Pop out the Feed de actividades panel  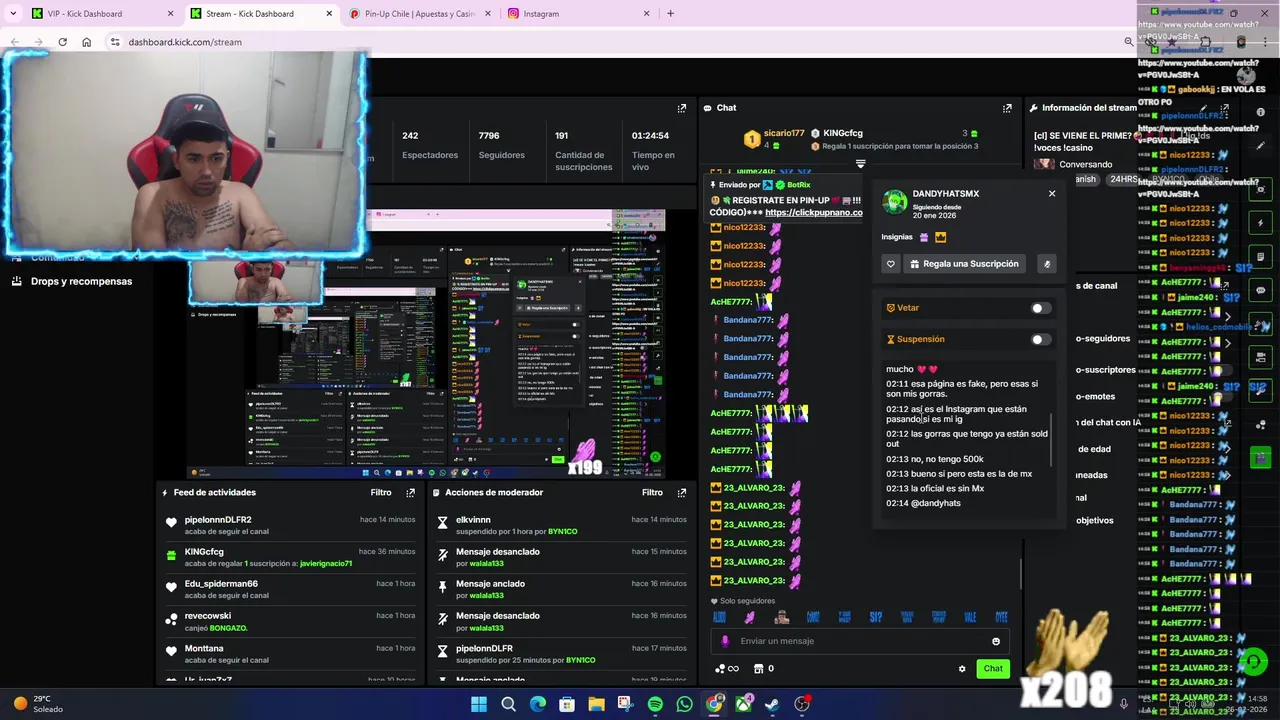[410, 493]
